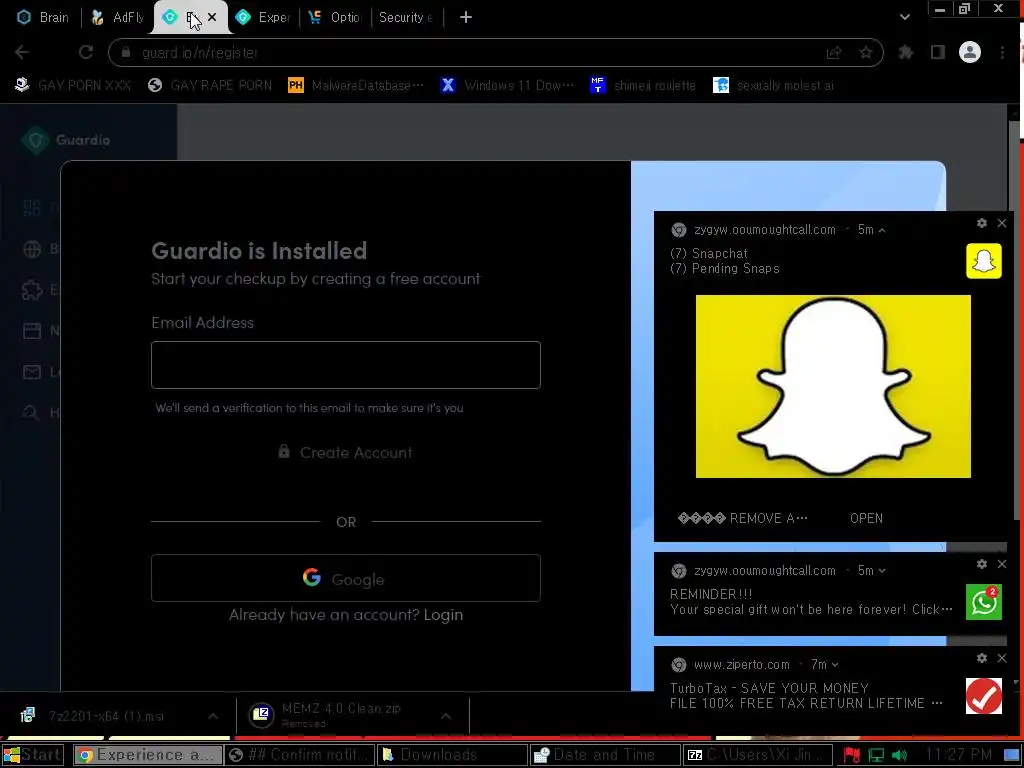This screenshot has width=1024, height=768.
Task: Close the TurboTax notification
Action: 1002,658
